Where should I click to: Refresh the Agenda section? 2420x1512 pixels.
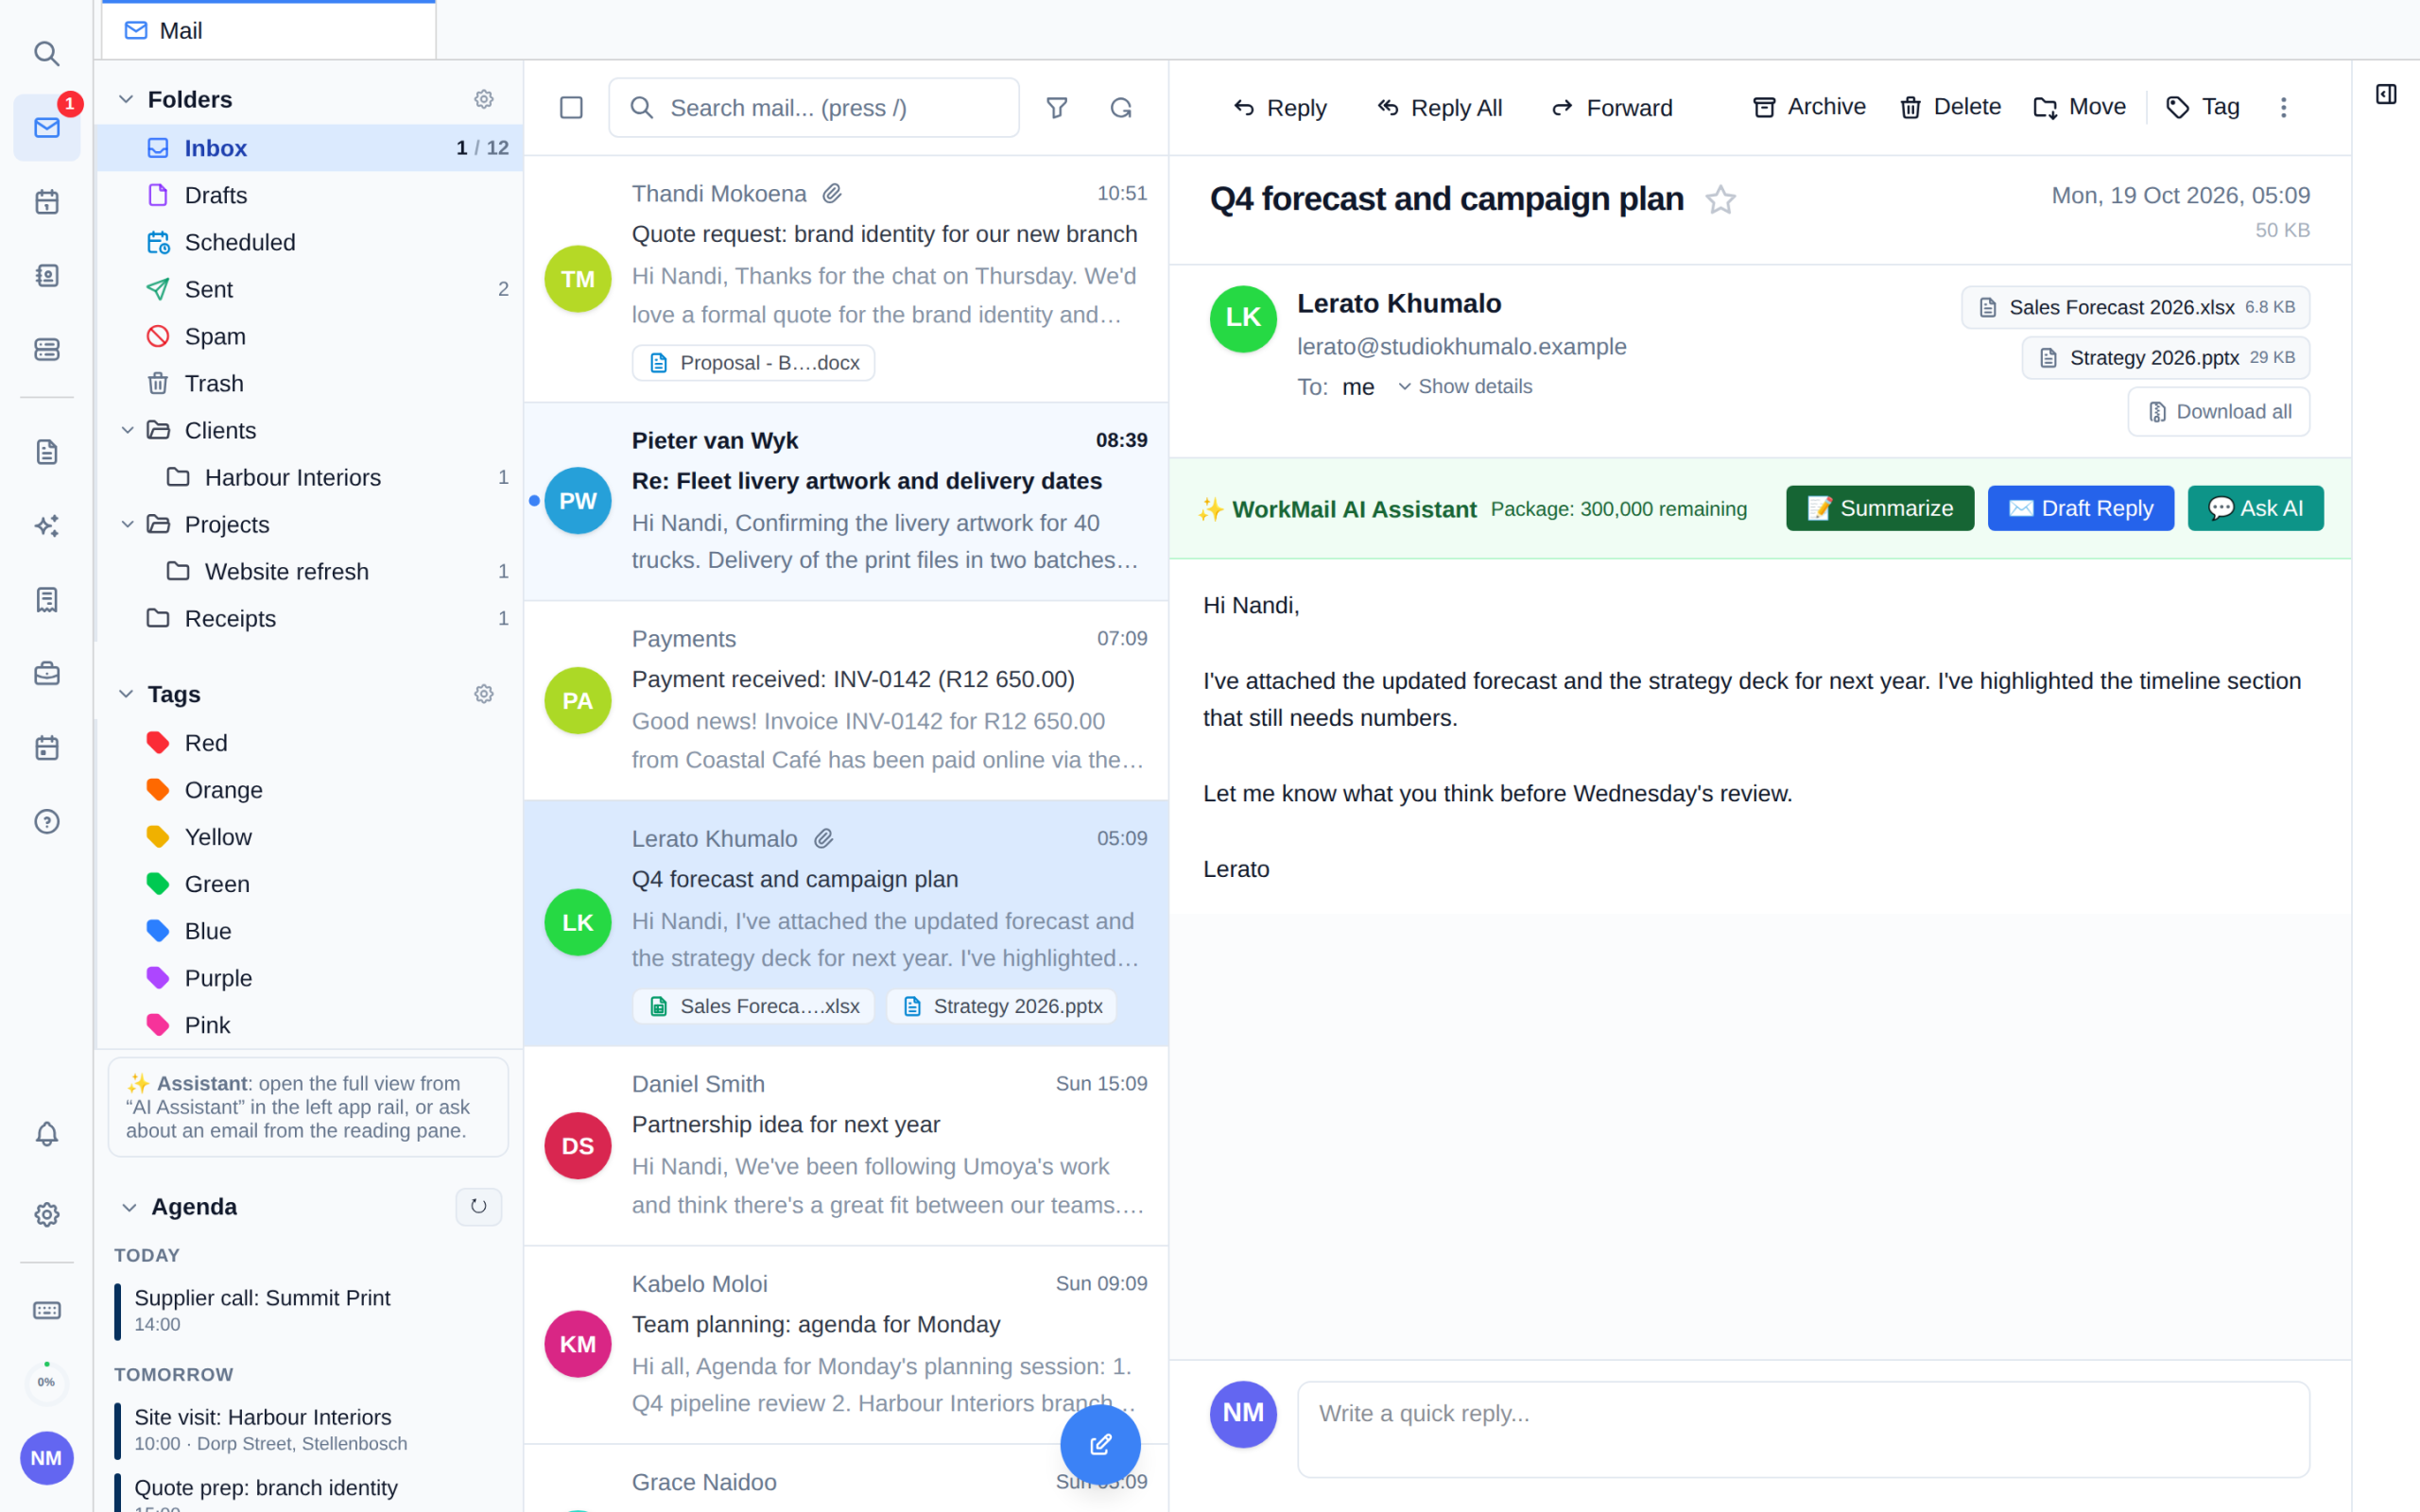(478, 1206)
